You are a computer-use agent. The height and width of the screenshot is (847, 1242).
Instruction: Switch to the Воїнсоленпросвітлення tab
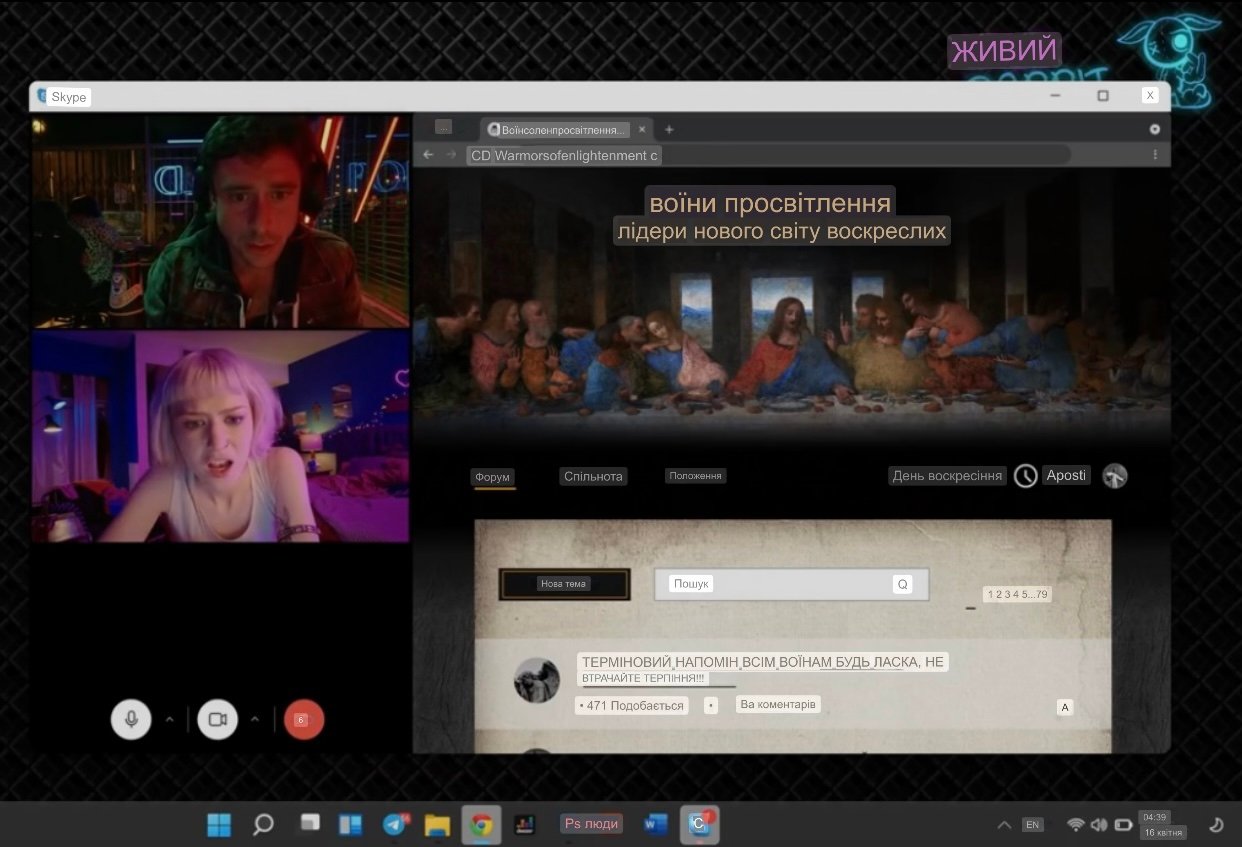tap(567, 129)
